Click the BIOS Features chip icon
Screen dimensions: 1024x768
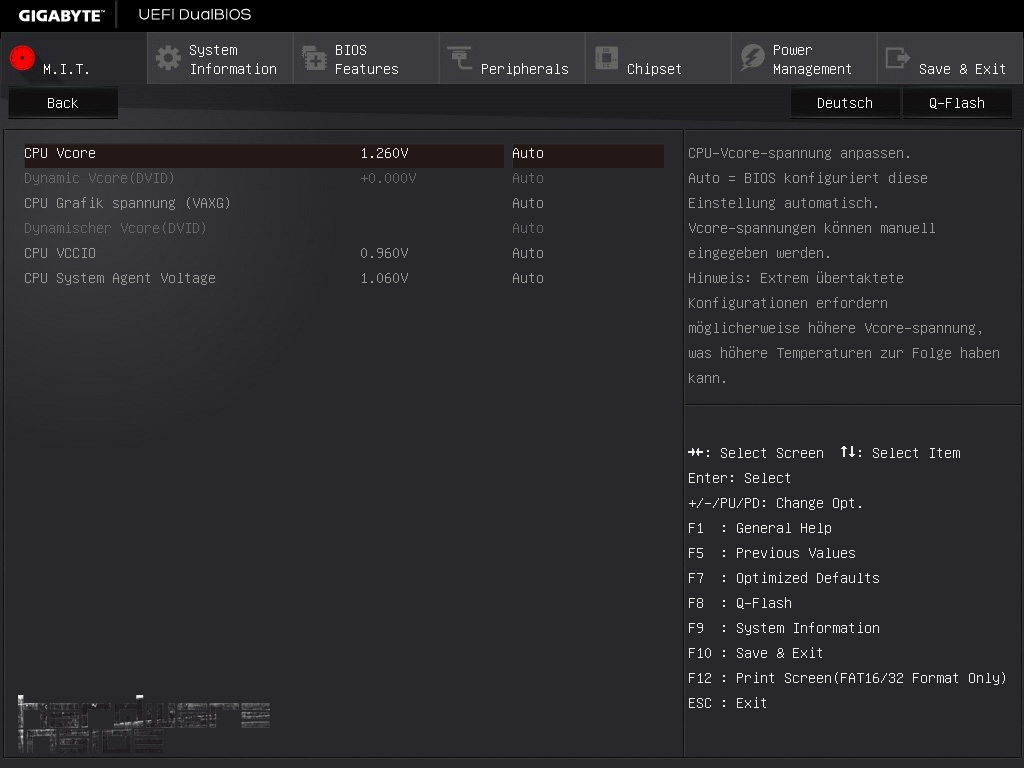pyautogui.click(x=314, y=58)
